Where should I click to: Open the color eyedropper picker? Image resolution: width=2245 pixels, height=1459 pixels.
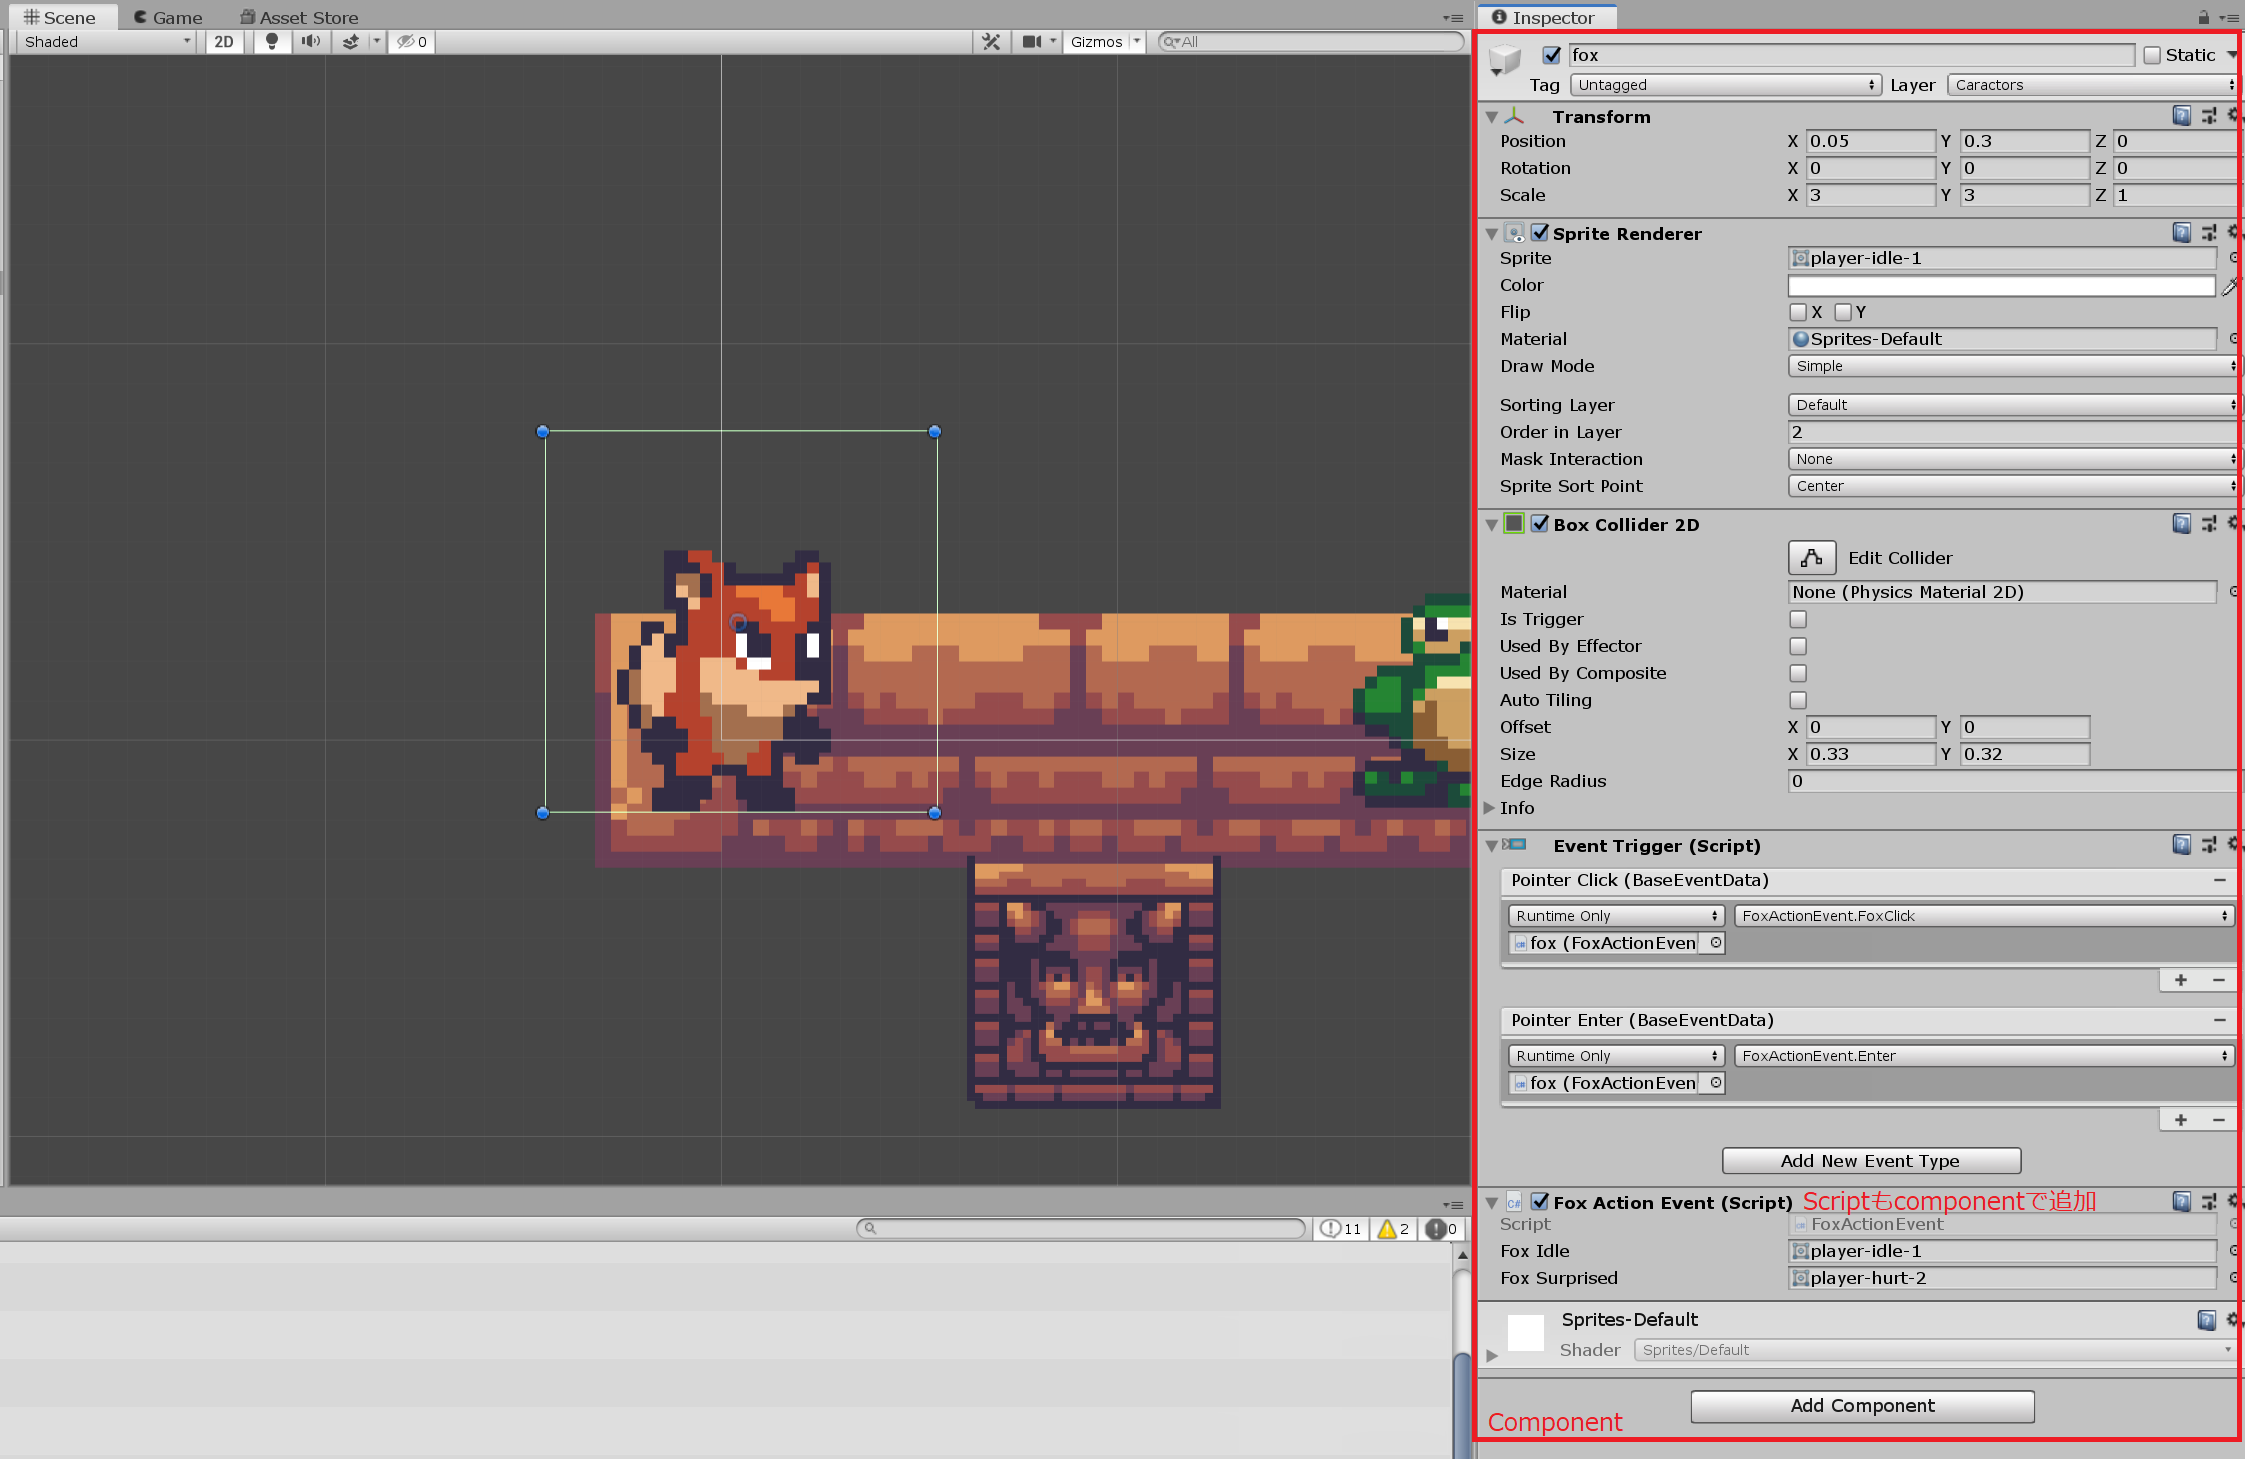click(2229, 287)
